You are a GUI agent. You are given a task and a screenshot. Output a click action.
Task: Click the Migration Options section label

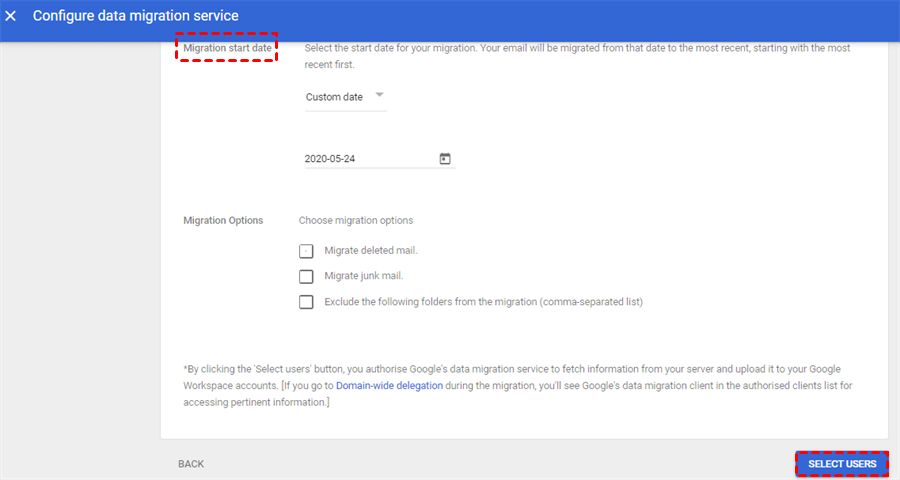coord(223,220)
